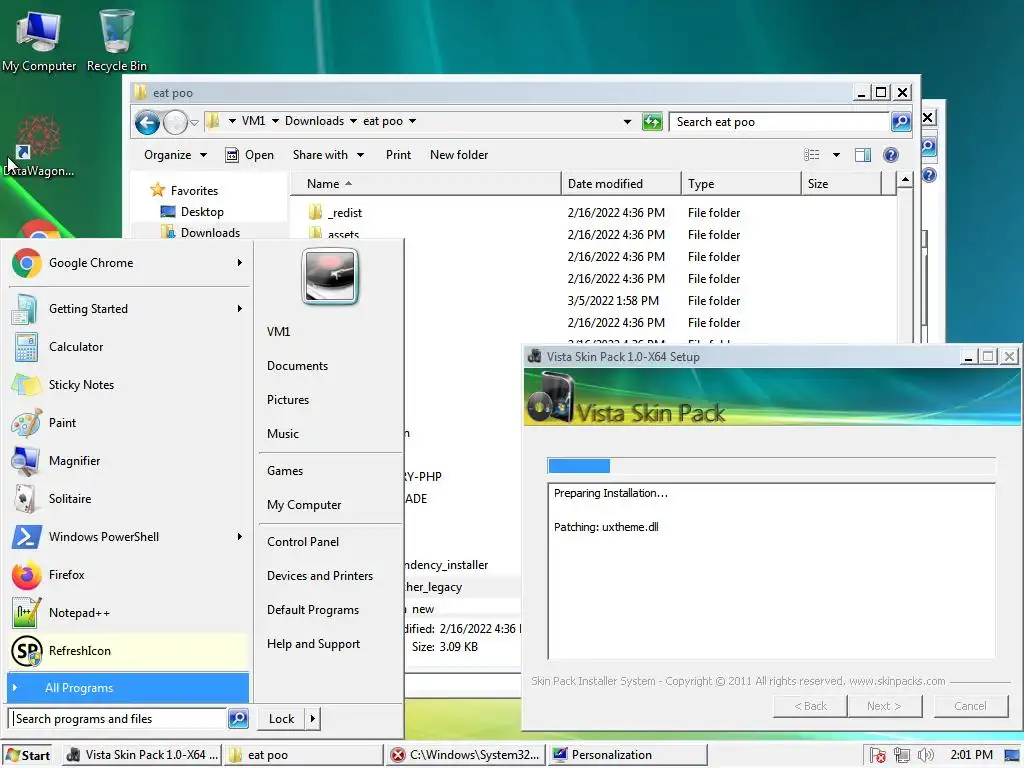Click the Search eat poo field
Screen dimensions: 1024x768
[780, 121]
